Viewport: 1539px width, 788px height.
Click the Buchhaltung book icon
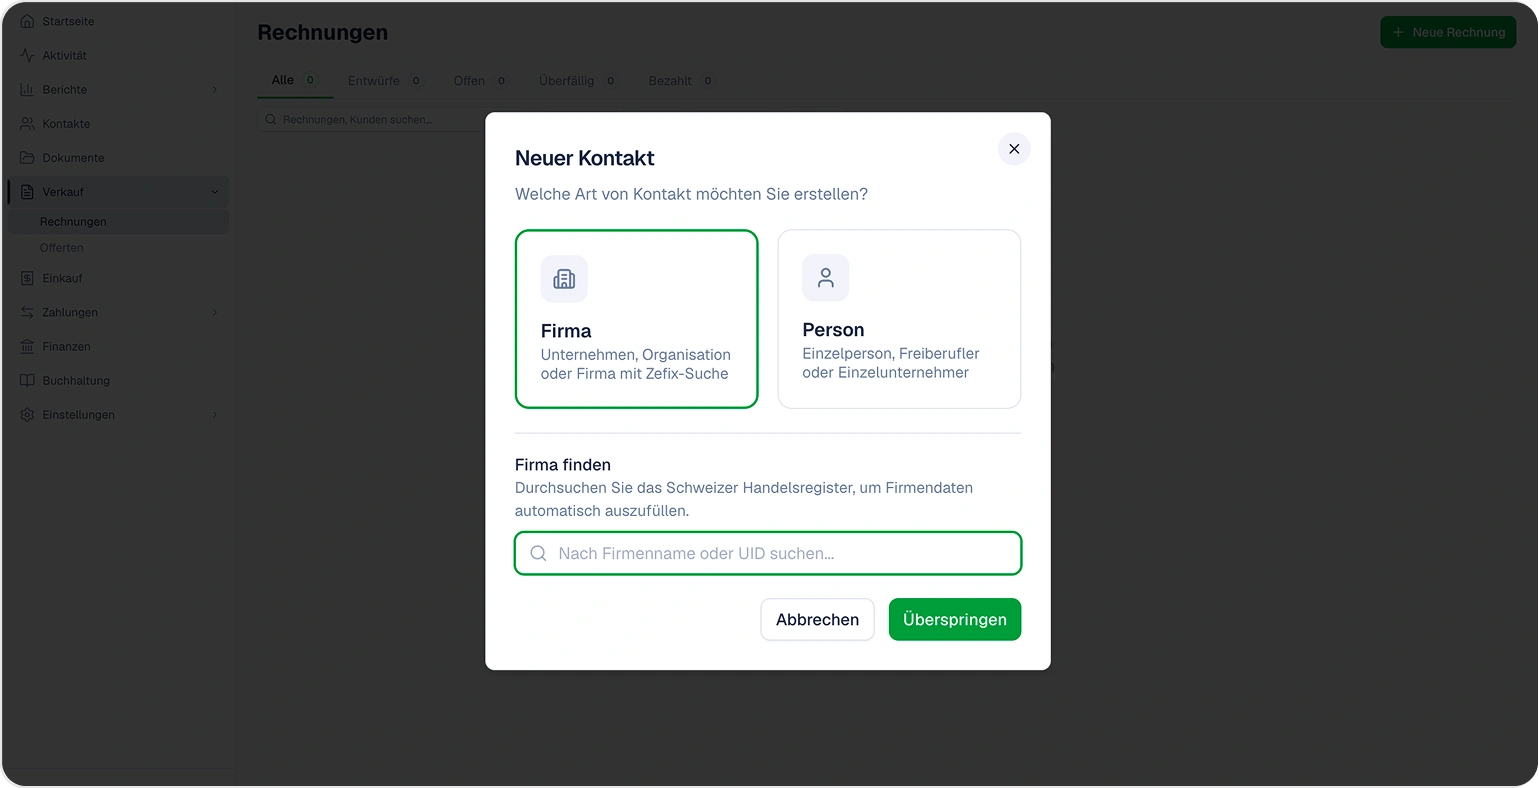point(27,380)
